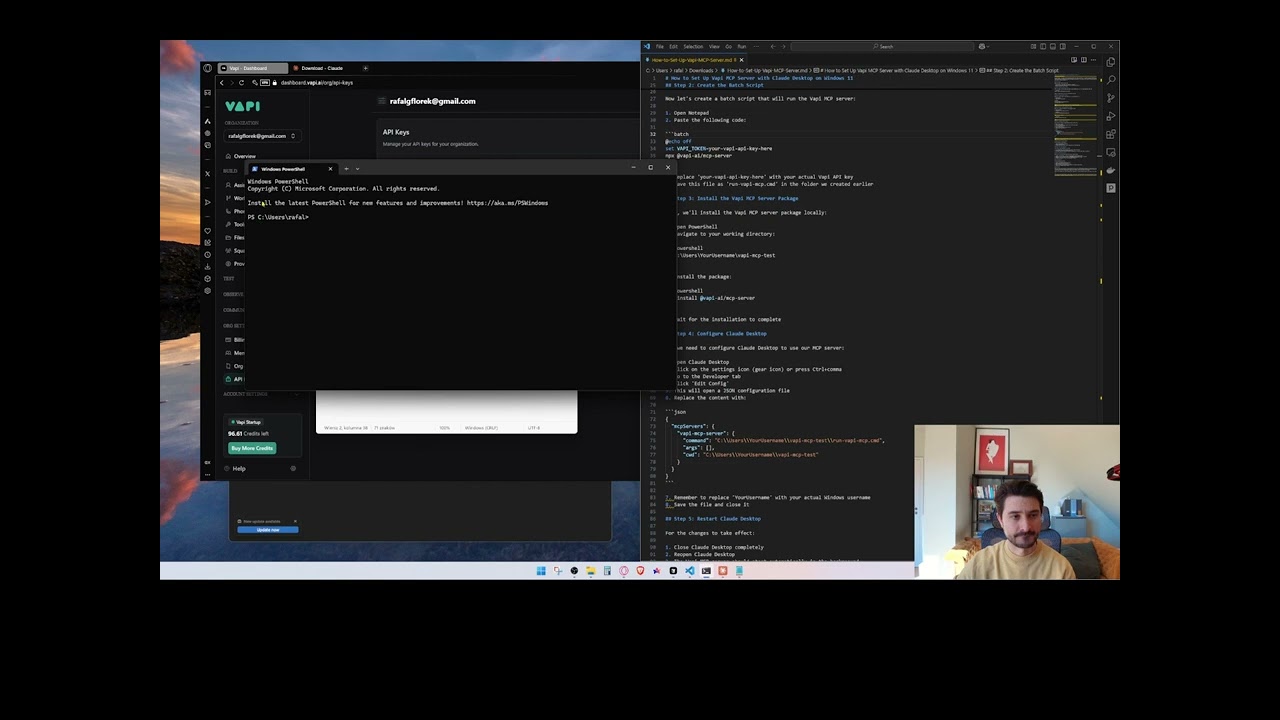Select How-to-Set-Up-Vapi-MCP-Server.md editor tab
The width and height of the screenshot is (1280, 720).
pos(691,60)
